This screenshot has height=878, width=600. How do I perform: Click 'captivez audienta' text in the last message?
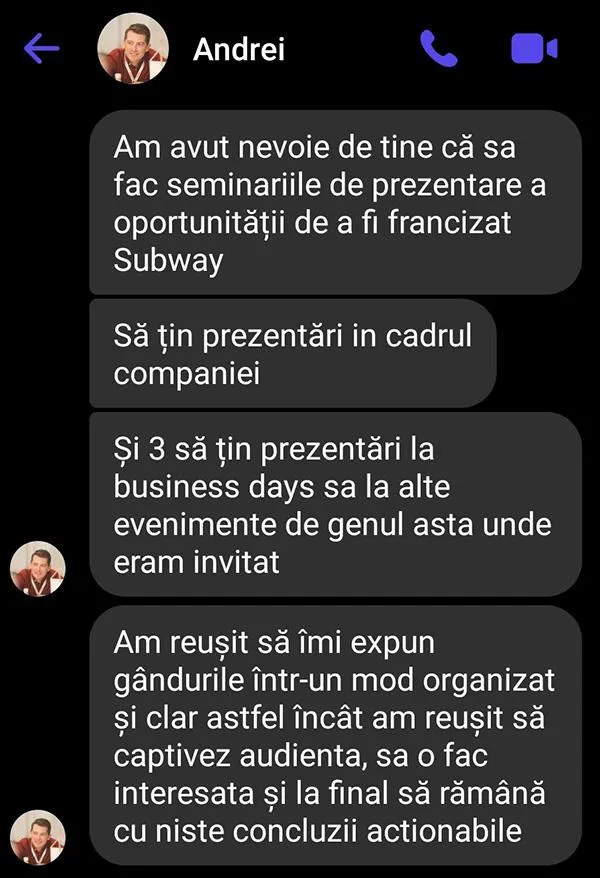coord(241,756)
